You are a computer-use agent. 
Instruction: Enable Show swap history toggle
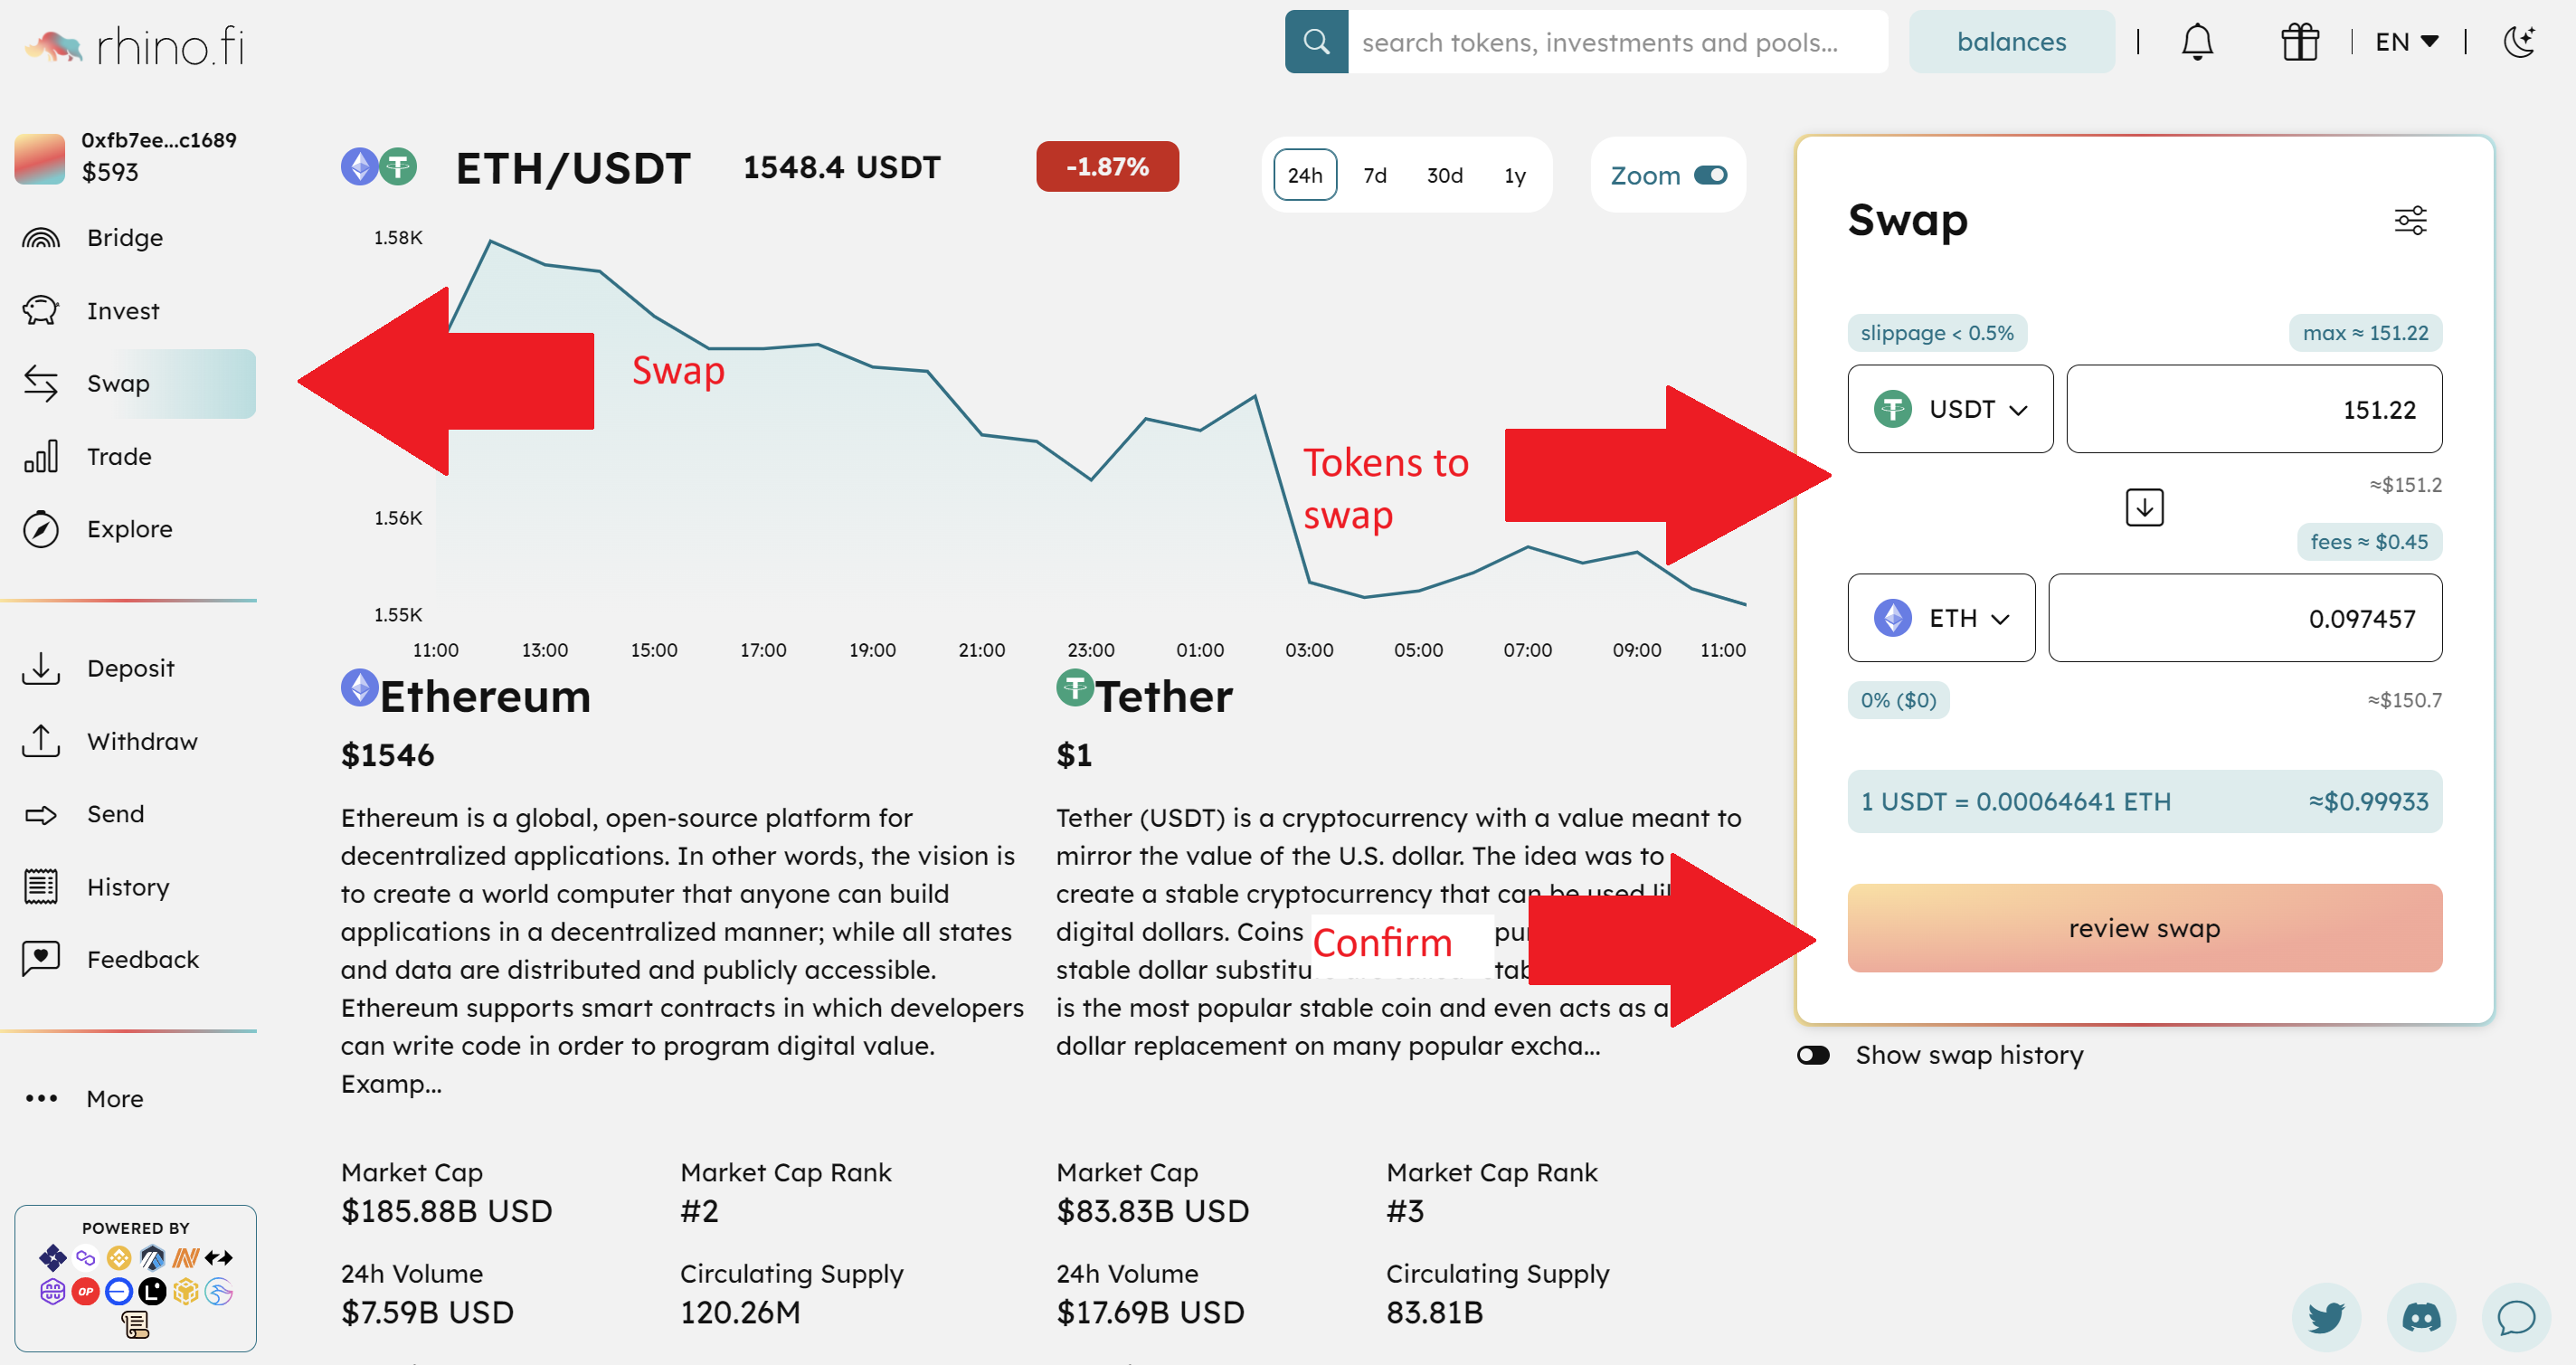click(x=1812, y=1055)
